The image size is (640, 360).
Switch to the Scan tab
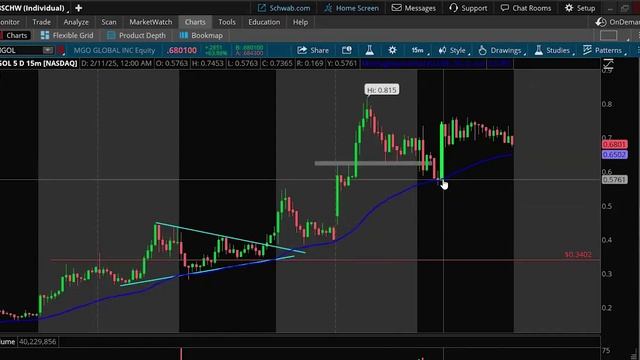[x=109, y=22]
